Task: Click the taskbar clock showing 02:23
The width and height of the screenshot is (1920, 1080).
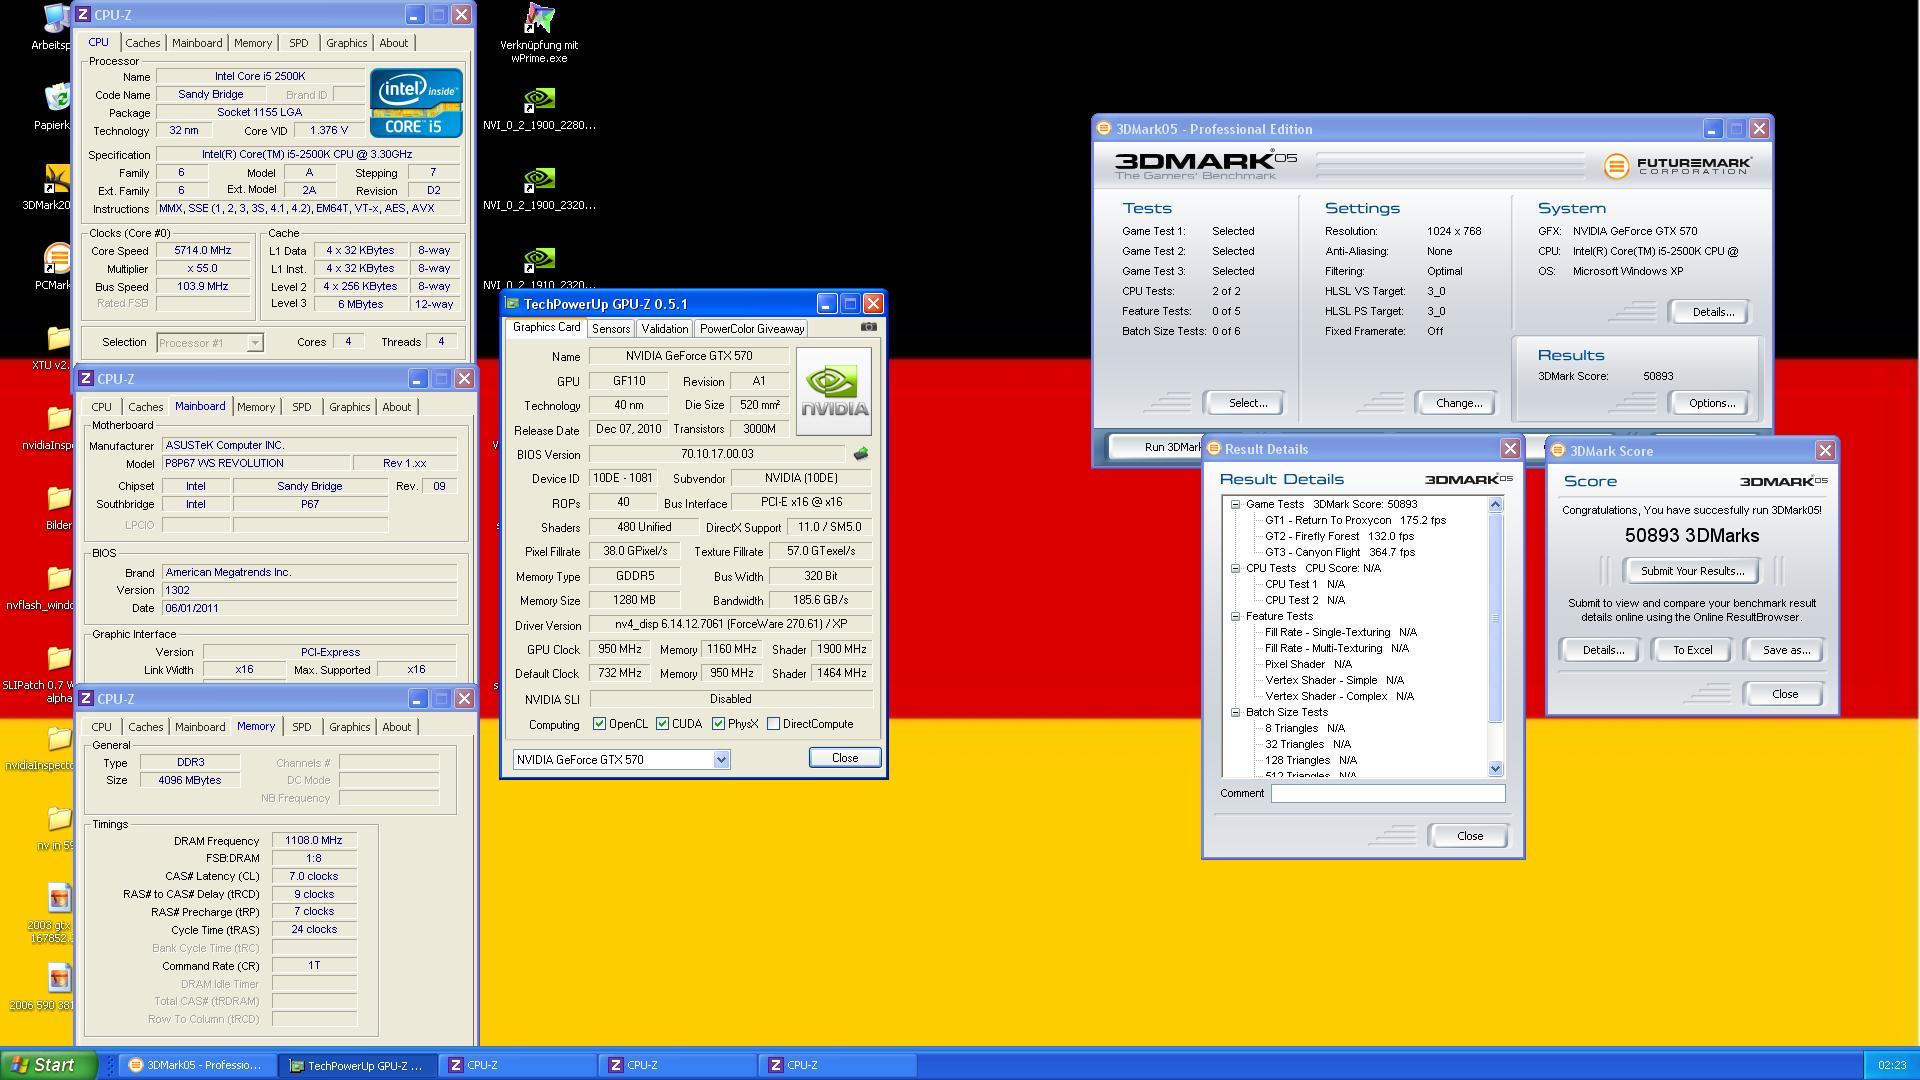Action: (x=1891, y=1066)
